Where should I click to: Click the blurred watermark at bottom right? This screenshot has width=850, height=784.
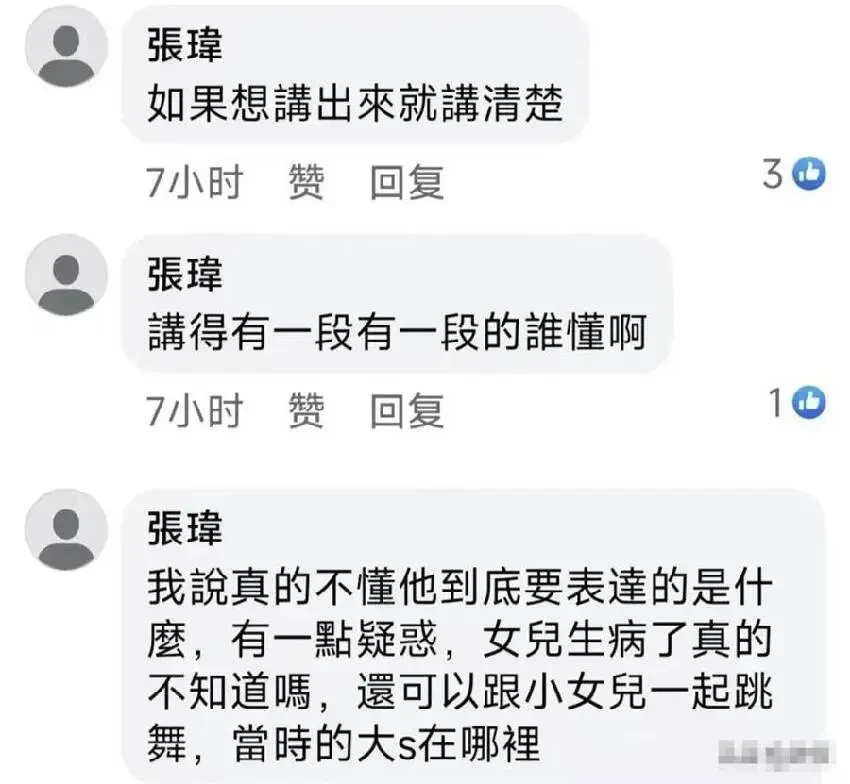[x=774, y=754]
